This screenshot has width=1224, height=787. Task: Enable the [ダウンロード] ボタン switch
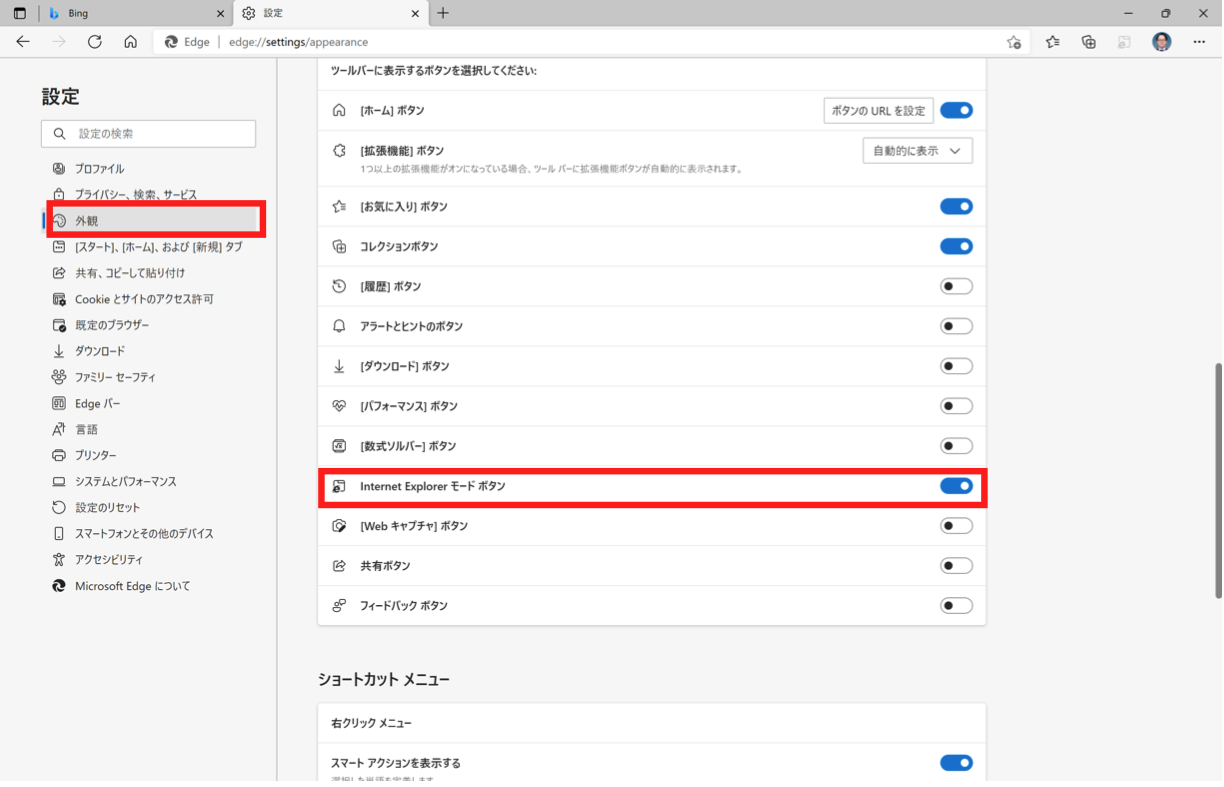(956, 366)
